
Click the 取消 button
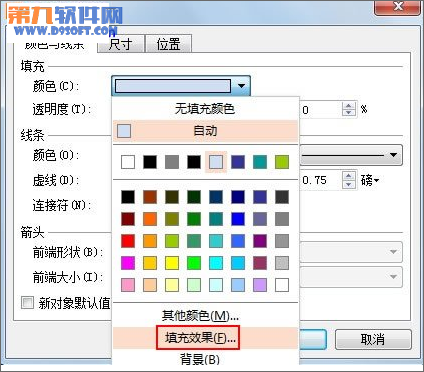click(x=373, y=340)
